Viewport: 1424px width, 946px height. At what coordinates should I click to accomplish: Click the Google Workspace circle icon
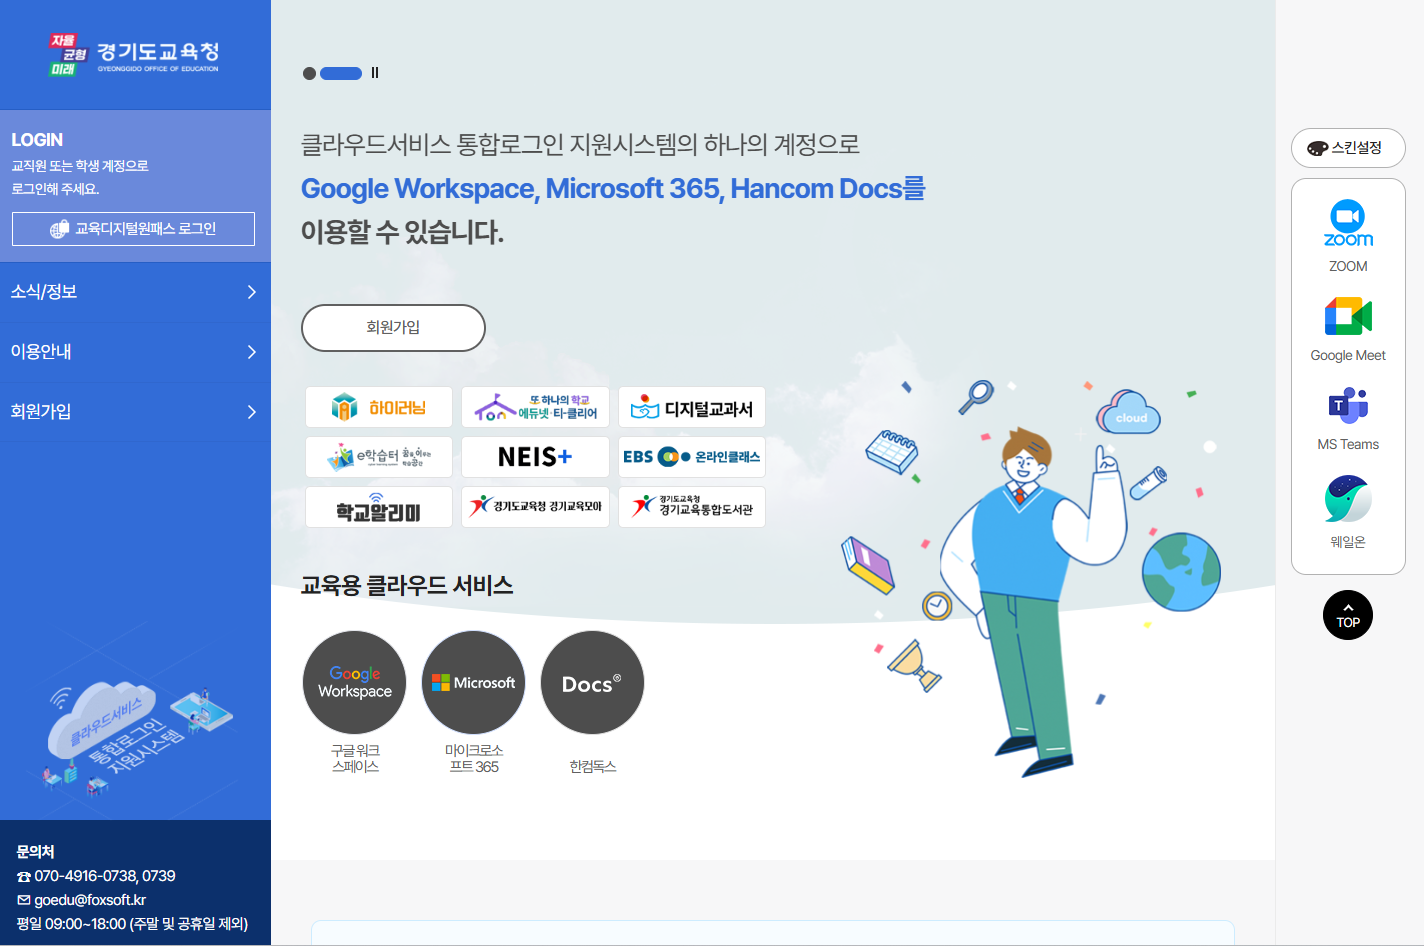pos(354,683)
